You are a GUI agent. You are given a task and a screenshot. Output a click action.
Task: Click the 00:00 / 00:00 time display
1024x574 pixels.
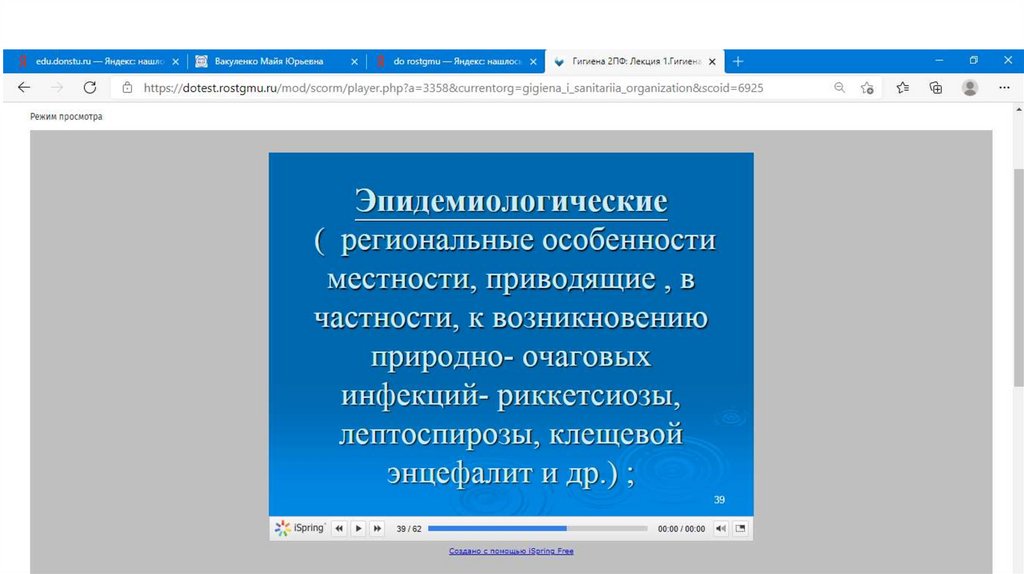tap(681, 529)
